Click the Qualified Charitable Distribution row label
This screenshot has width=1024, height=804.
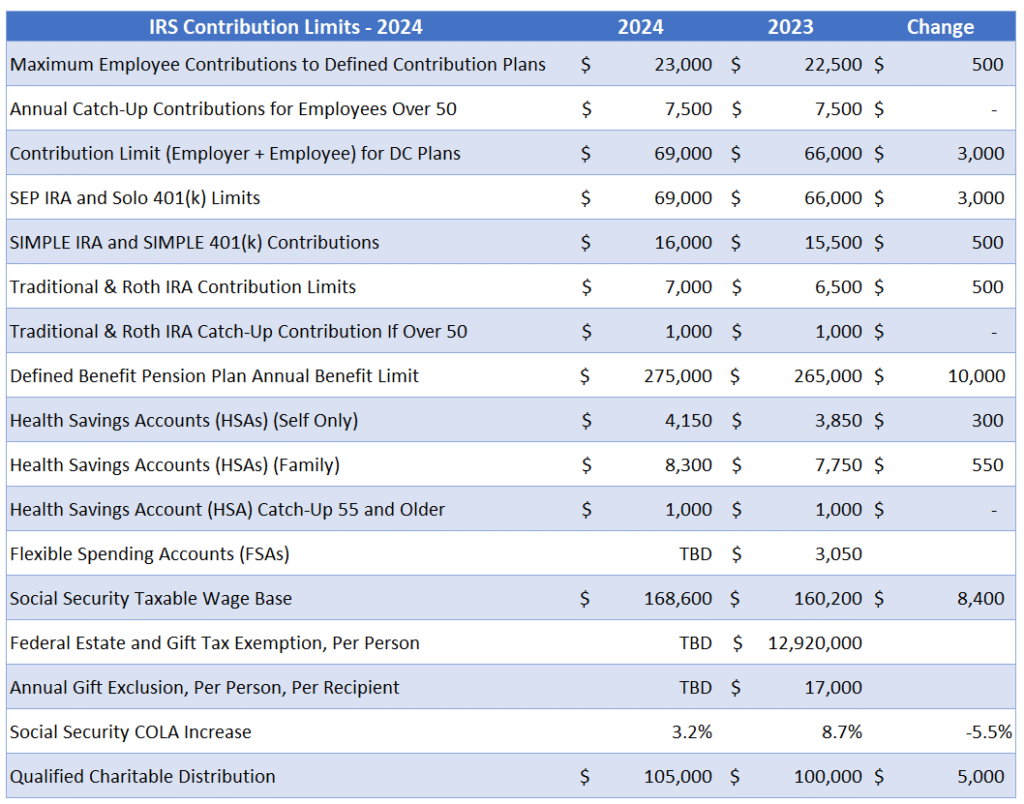coord(144,776)
